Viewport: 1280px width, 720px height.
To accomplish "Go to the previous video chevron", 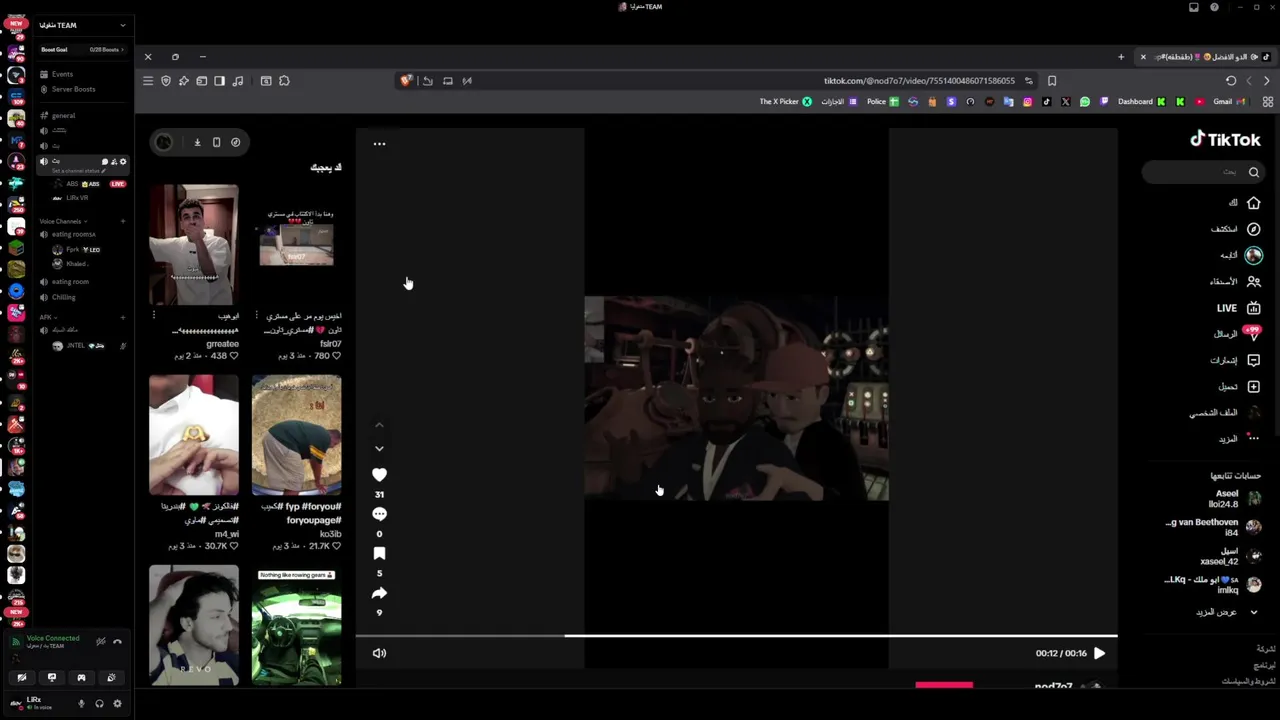I will tap(379, 425).
